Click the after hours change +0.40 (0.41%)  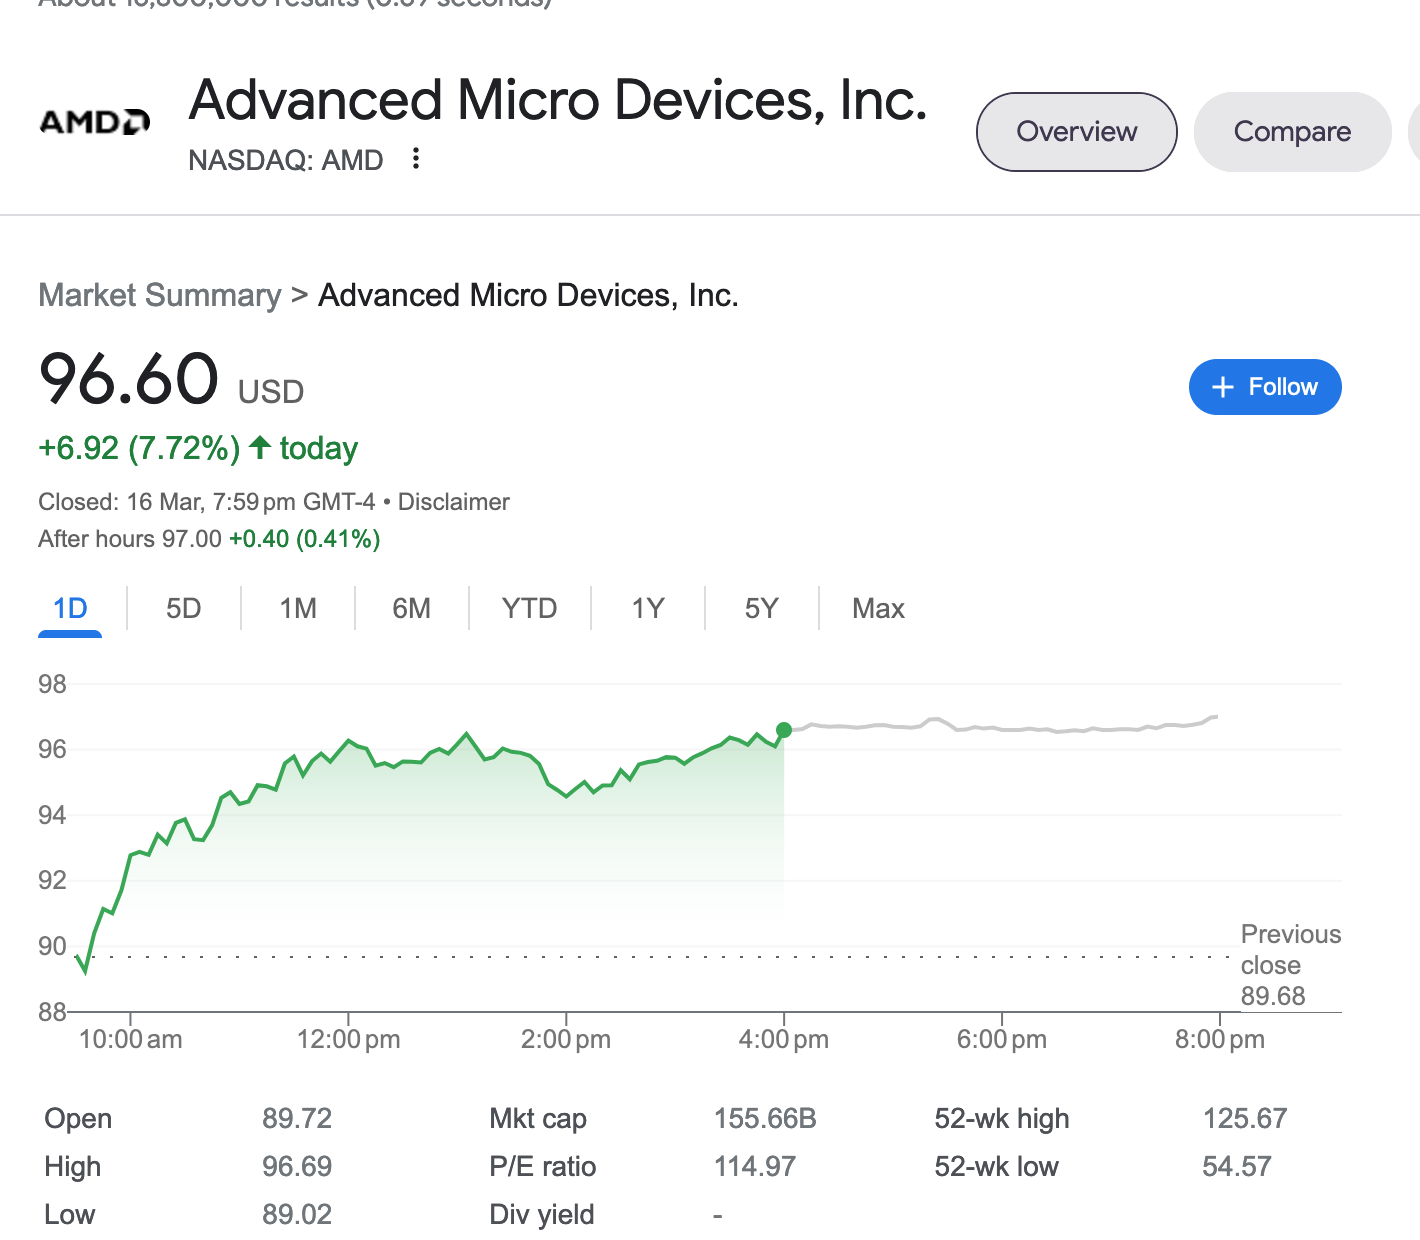tap(305, 539)
